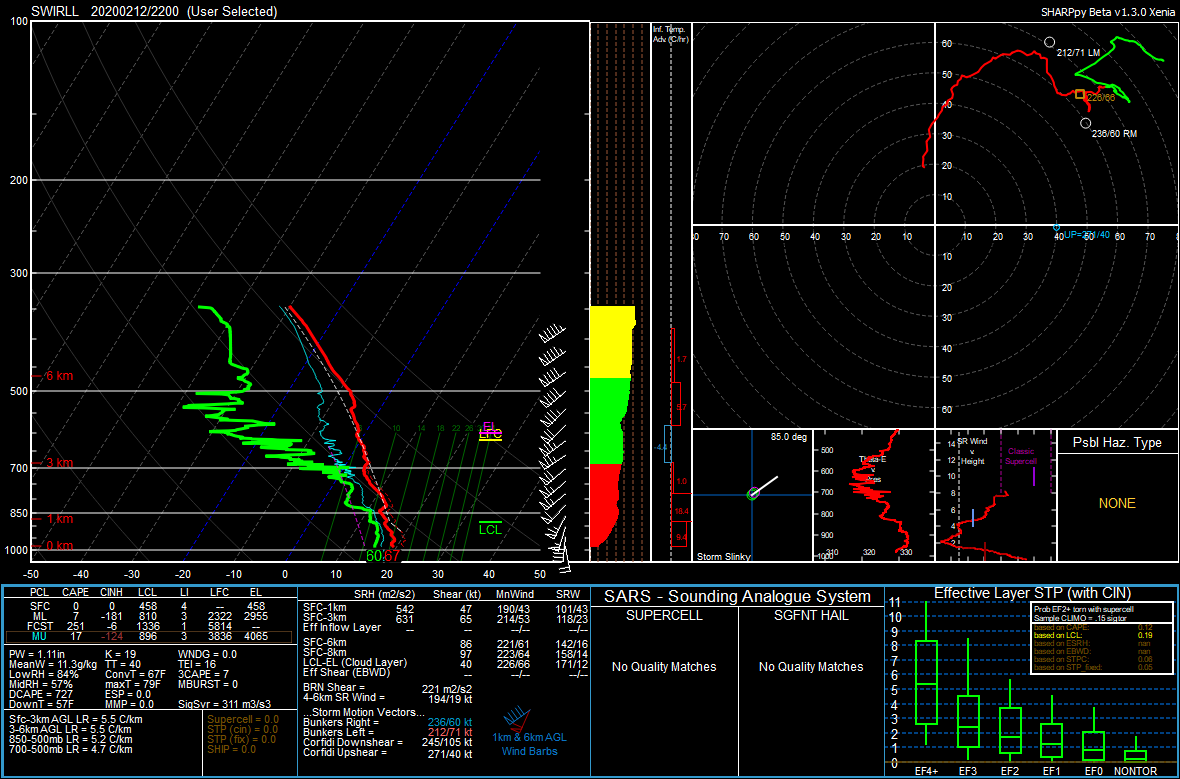
Task: Click the yellow LFC marker on Skew-T
Action: (x=490, y=434)
